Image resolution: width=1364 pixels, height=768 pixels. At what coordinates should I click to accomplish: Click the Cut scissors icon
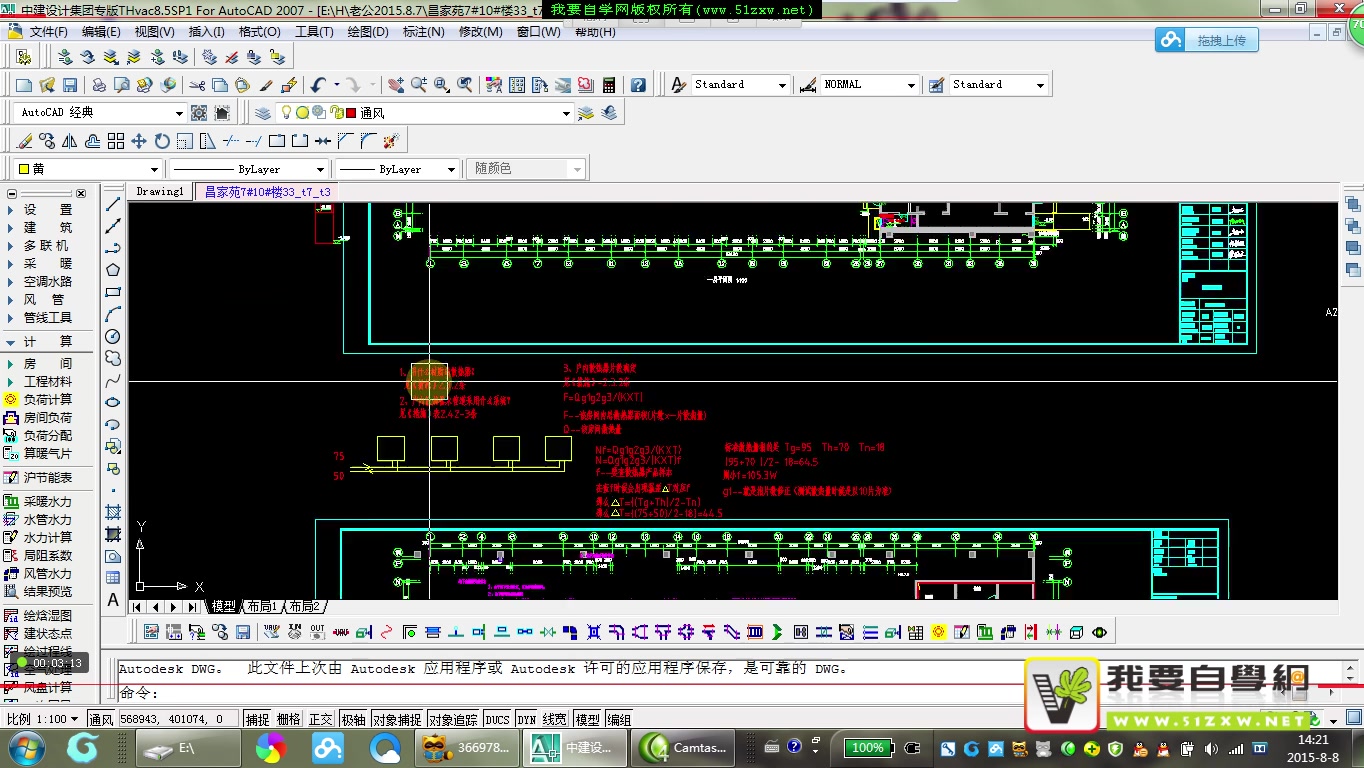[197, 85]
